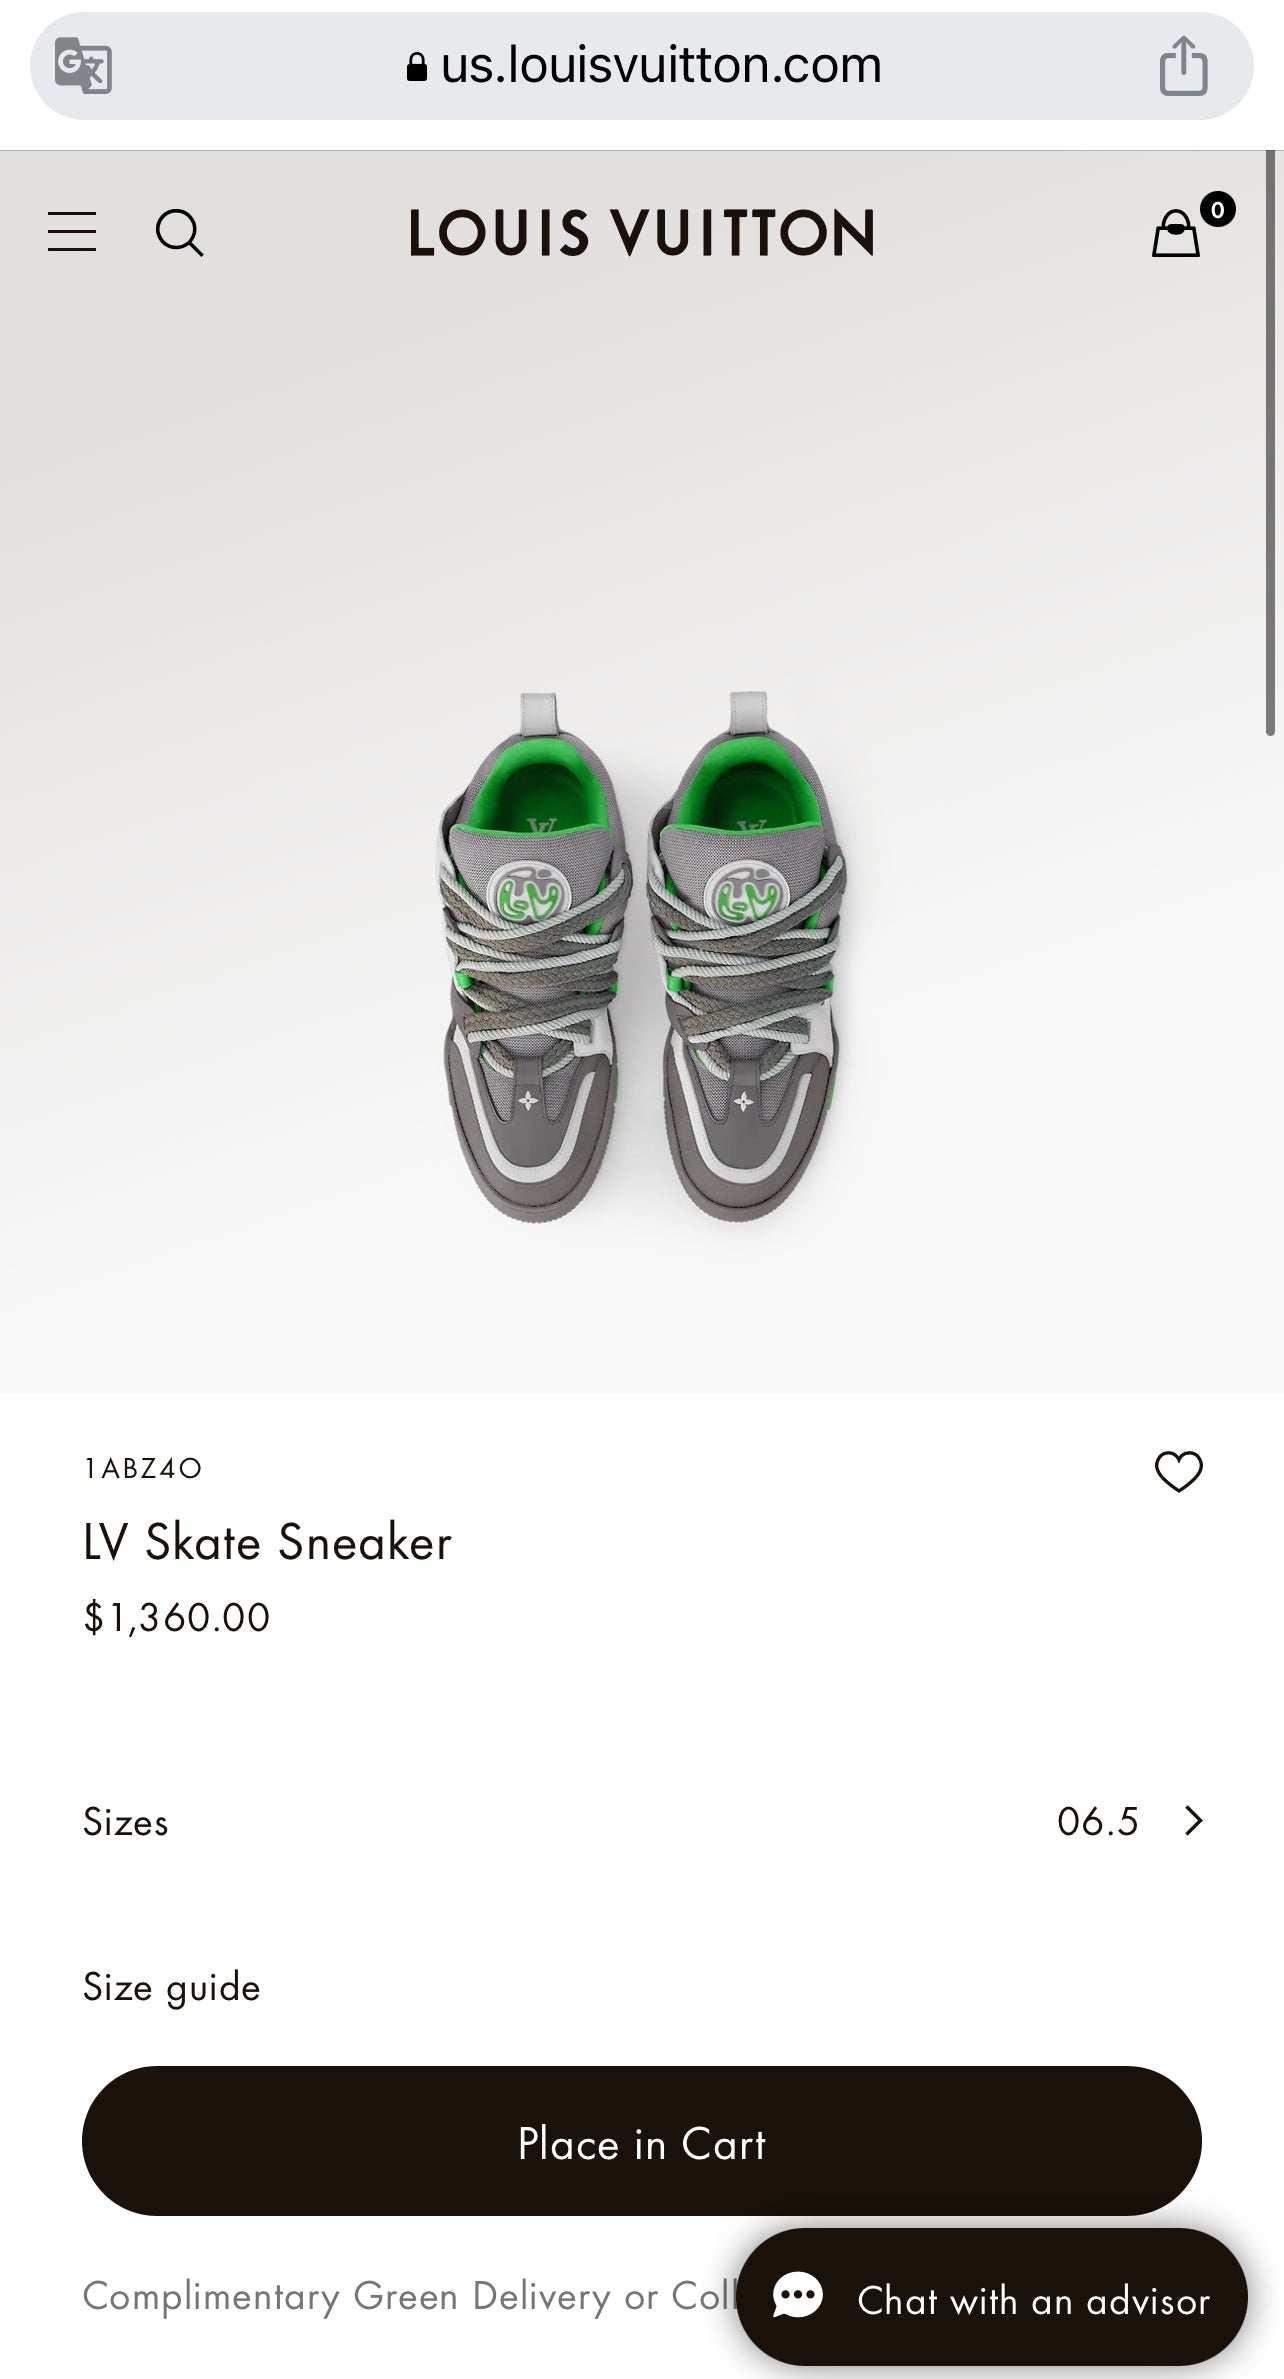Open the hamburger navigation menu

point(72,232)
